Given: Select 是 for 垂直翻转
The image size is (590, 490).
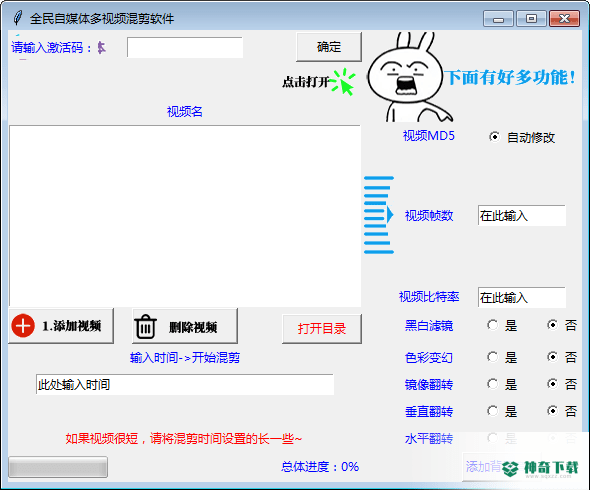Looking at the screenshot, I should pyautogui.click(x=493, y=411).
